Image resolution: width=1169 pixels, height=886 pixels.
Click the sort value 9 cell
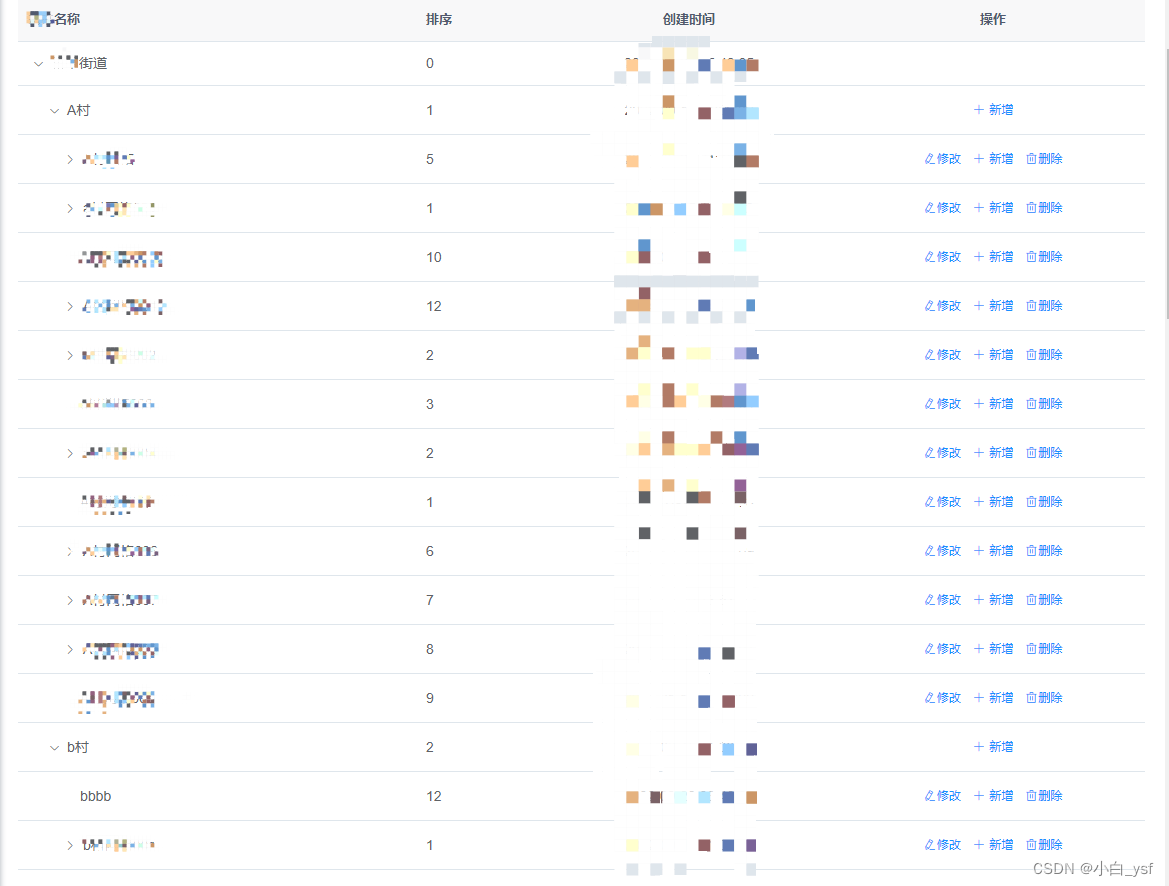(430, 698)
